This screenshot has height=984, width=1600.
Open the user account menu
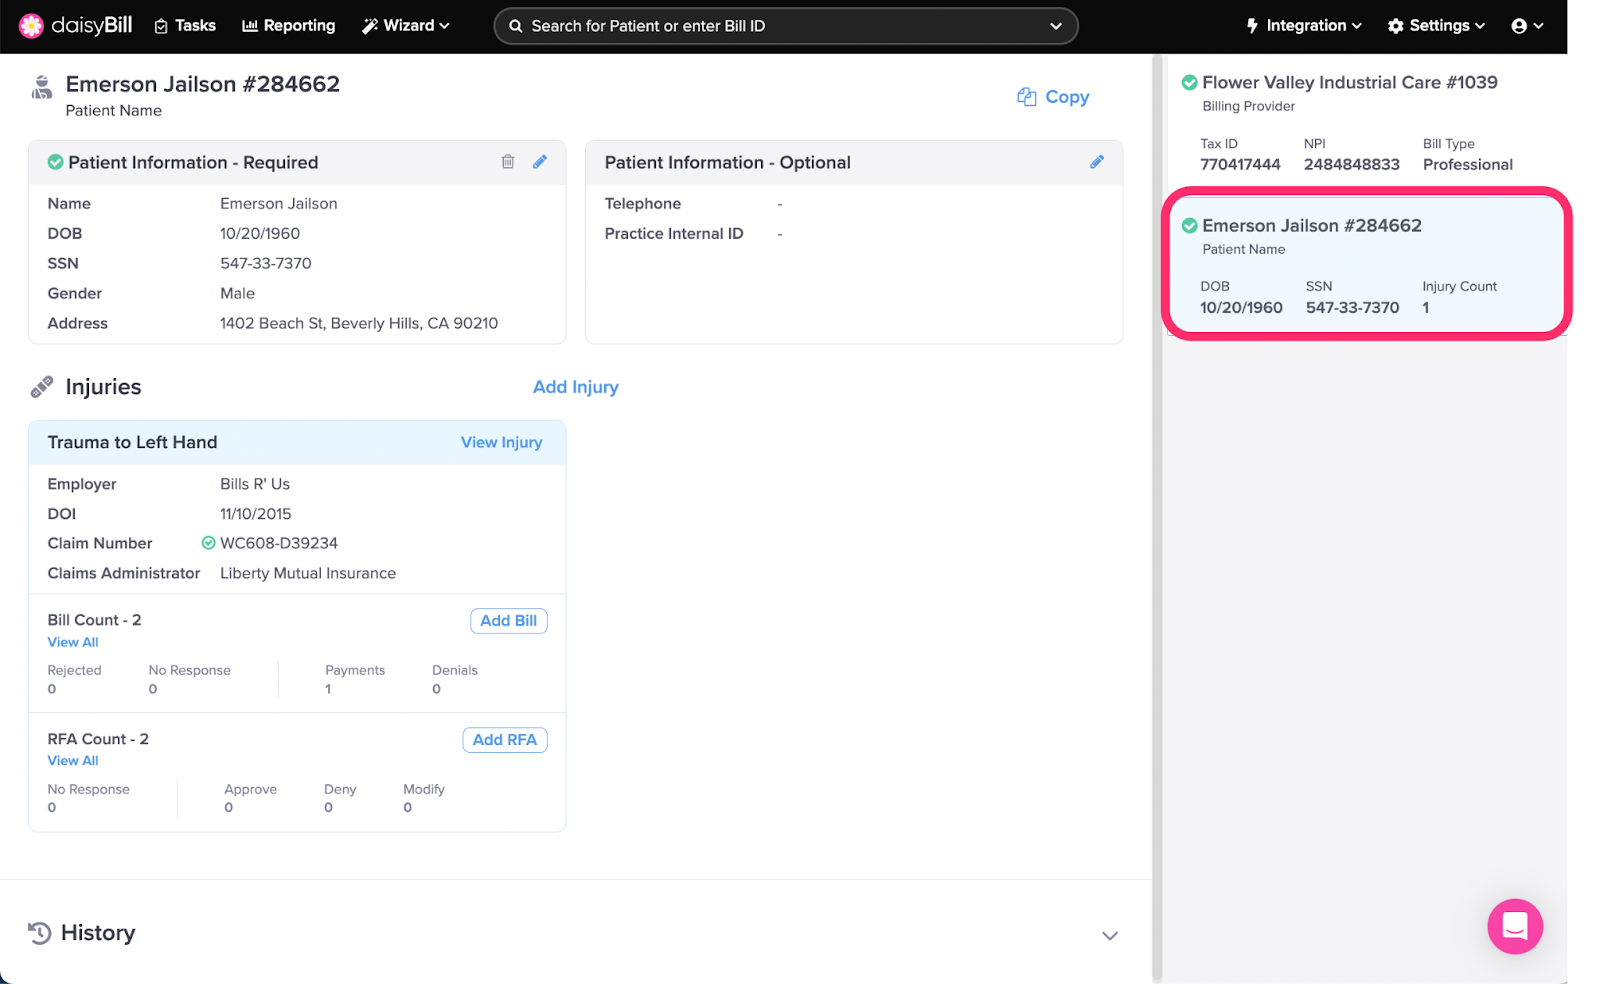tap(1527, 26)
